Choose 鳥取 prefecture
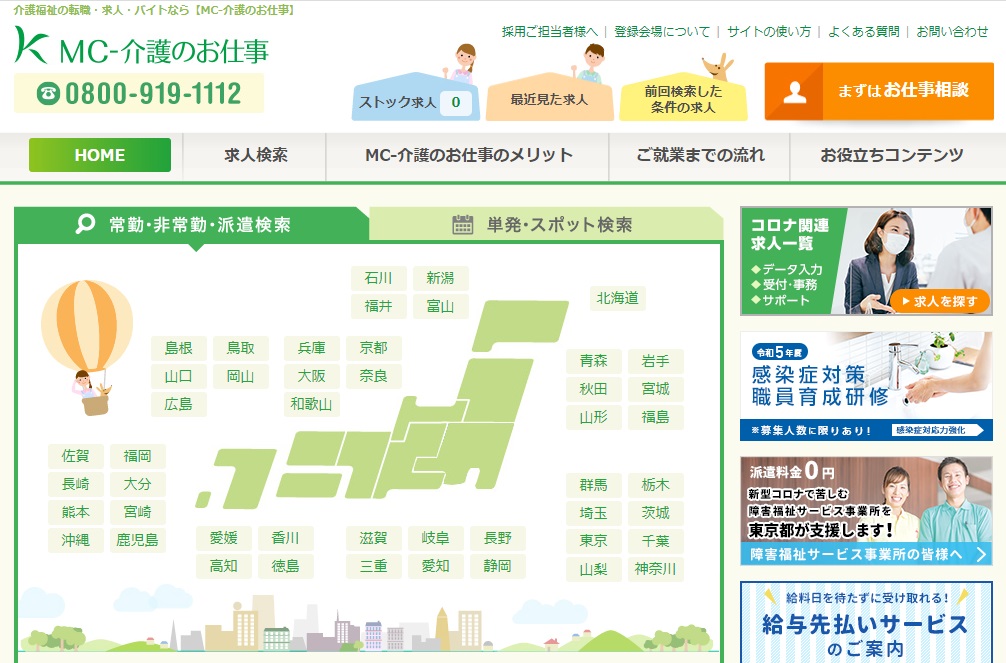The image size is (1006, 663). coord(241,348)
